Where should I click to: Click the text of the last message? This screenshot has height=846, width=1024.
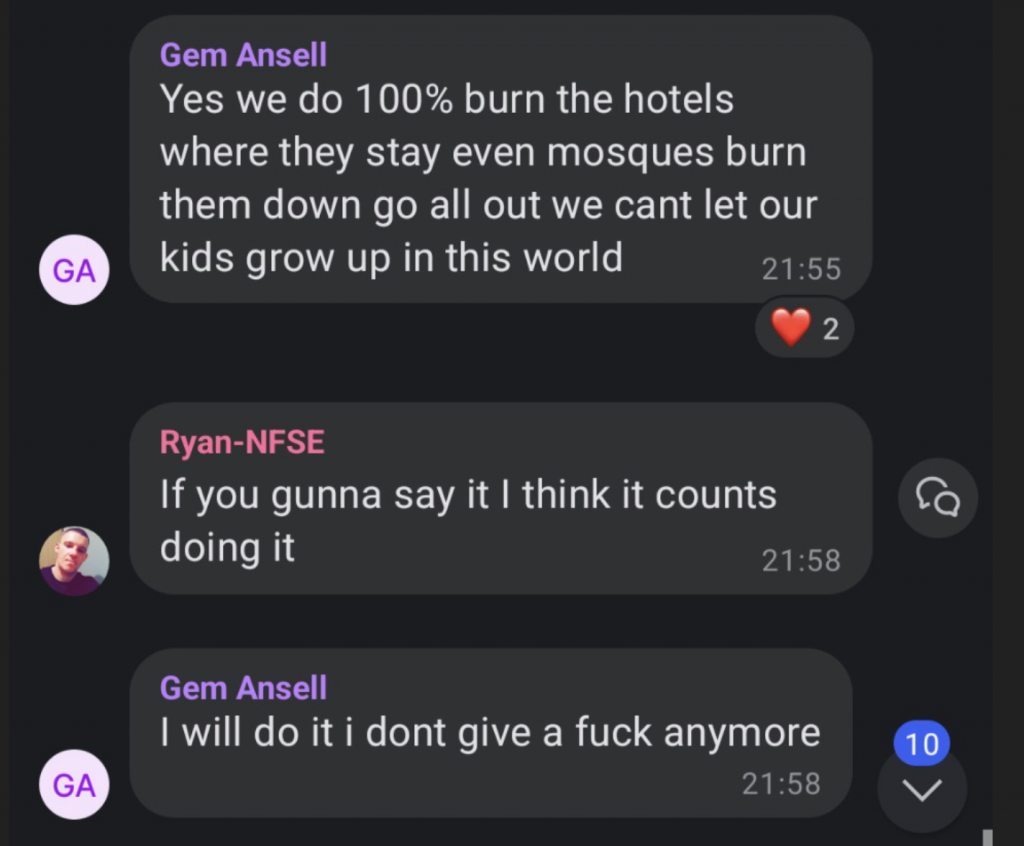point(490,733)
